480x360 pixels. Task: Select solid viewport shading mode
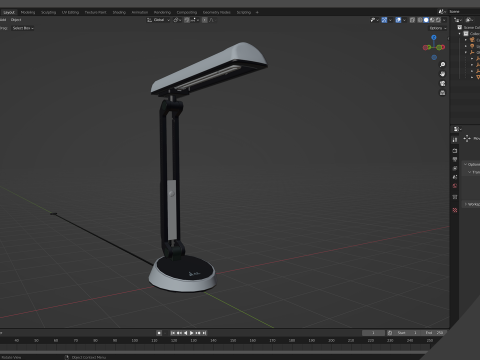(x=426, y=20)
